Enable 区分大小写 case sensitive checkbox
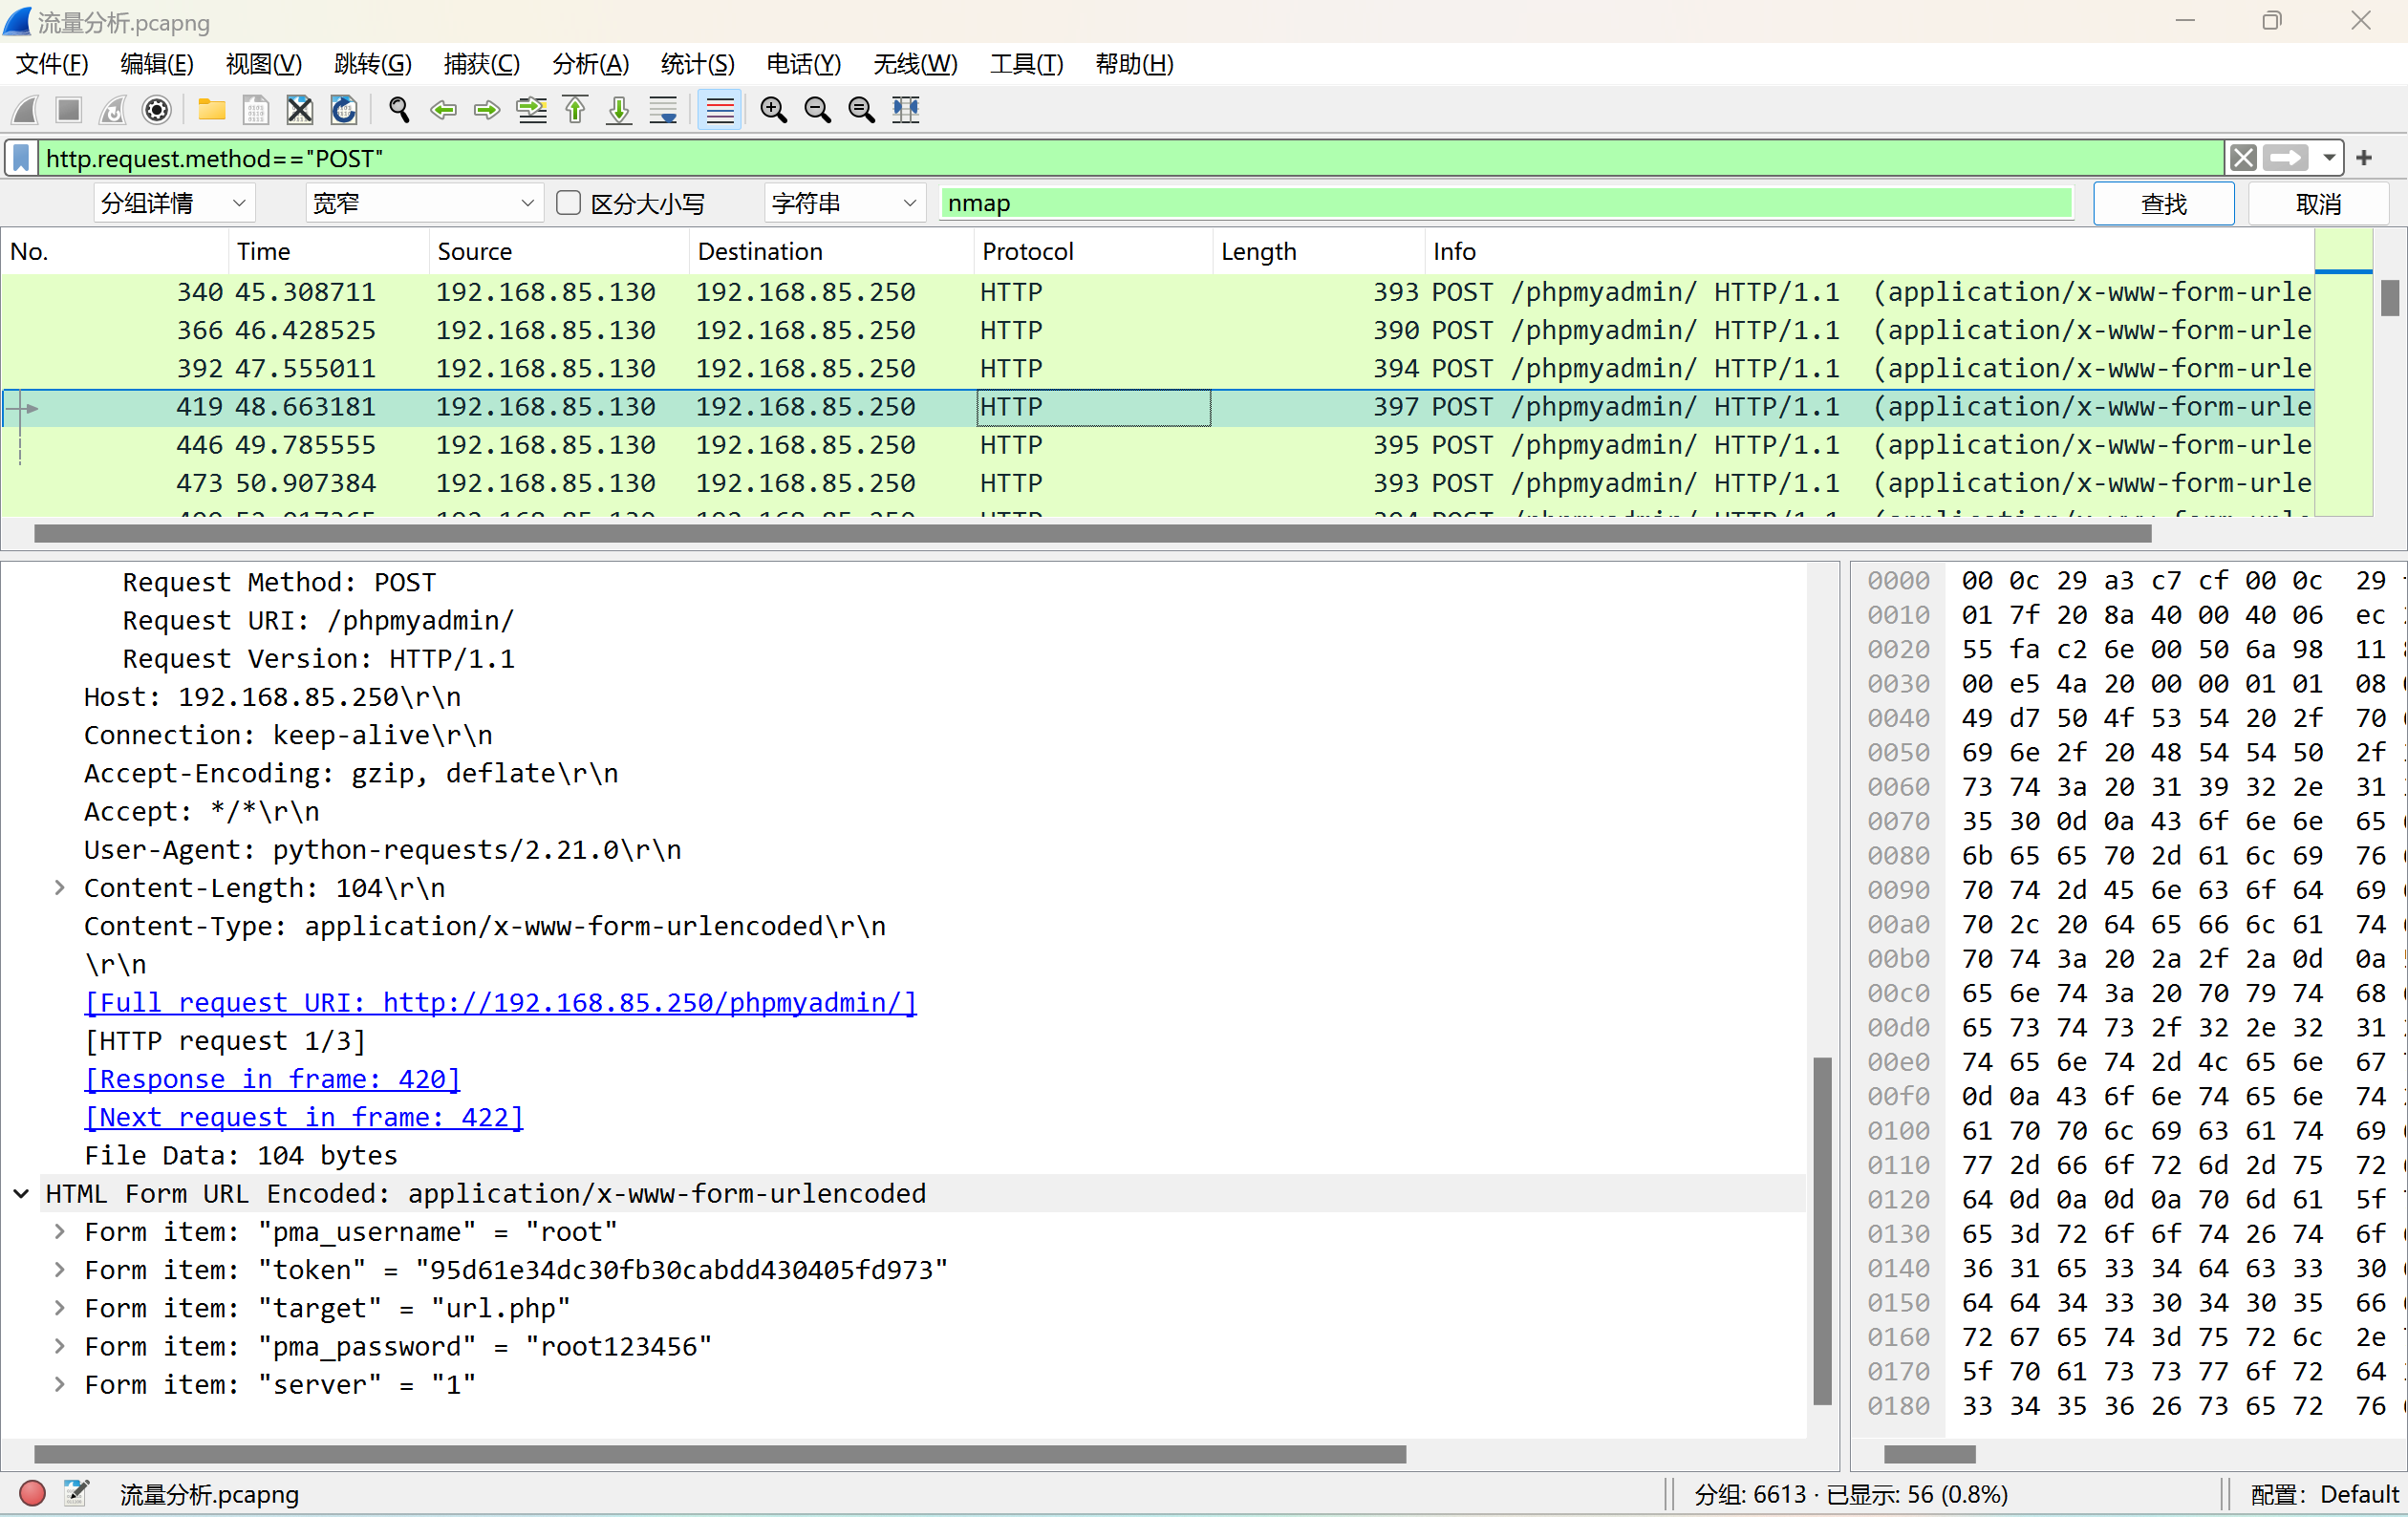The width and height of the screenshot is (2408, 1517). click(568, 203)
